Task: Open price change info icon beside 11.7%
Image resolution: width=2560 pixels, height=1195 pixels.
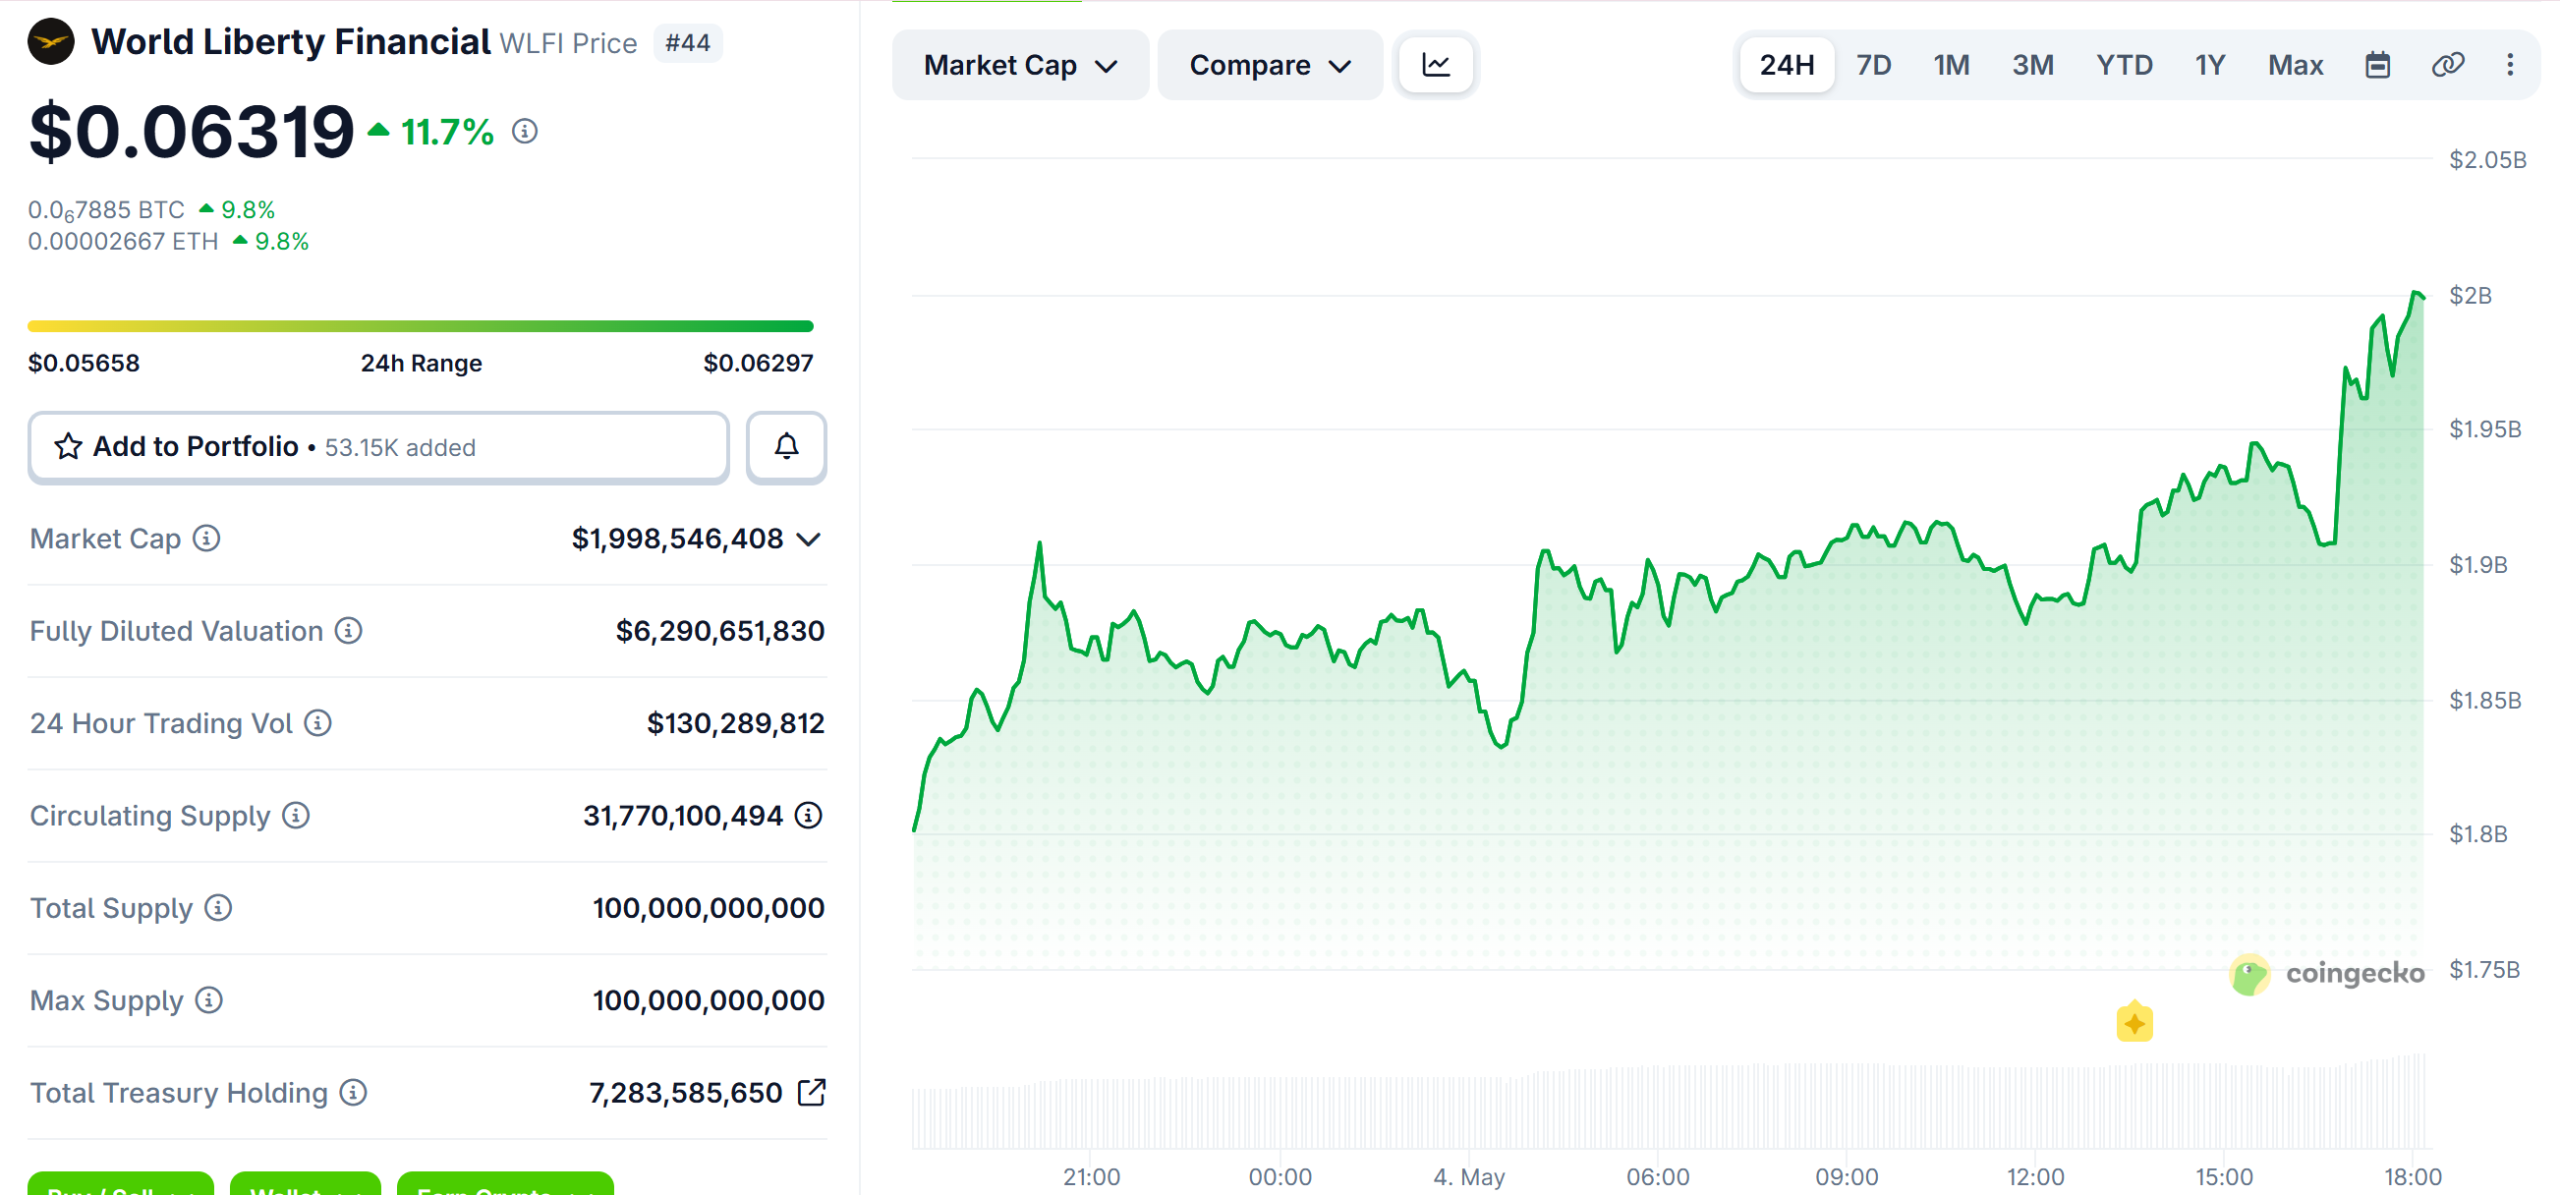Action: (x=525, y=131)
